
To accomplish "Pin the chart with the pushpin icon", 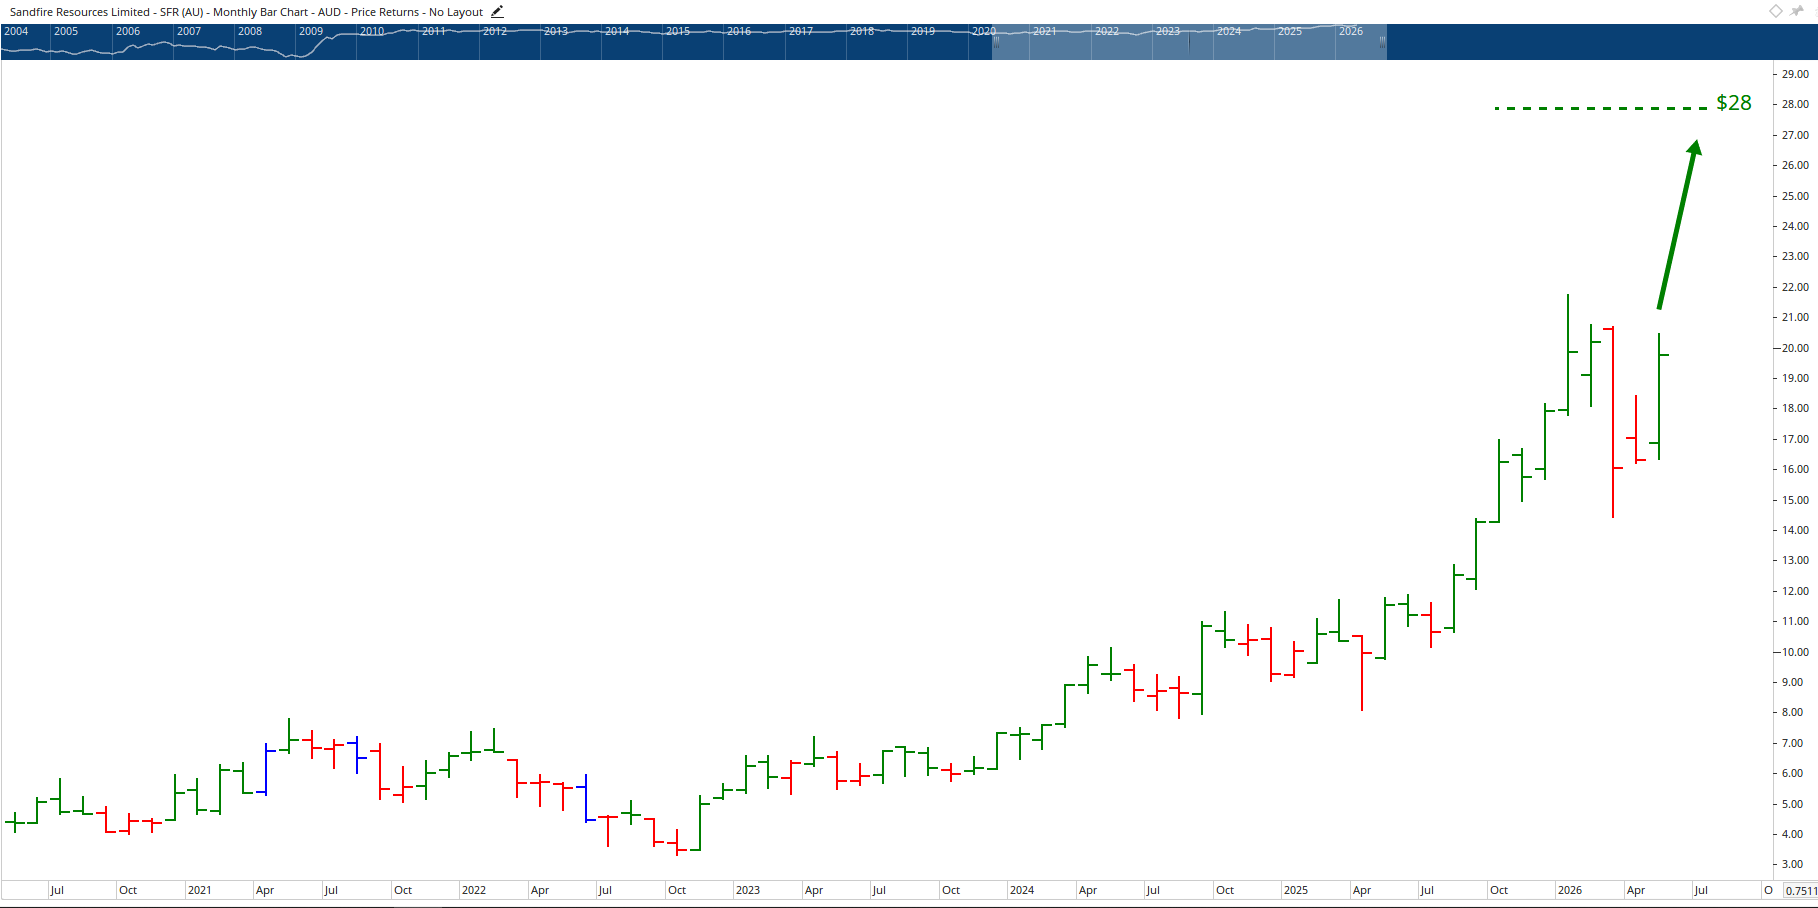I will coord(1797,11).
